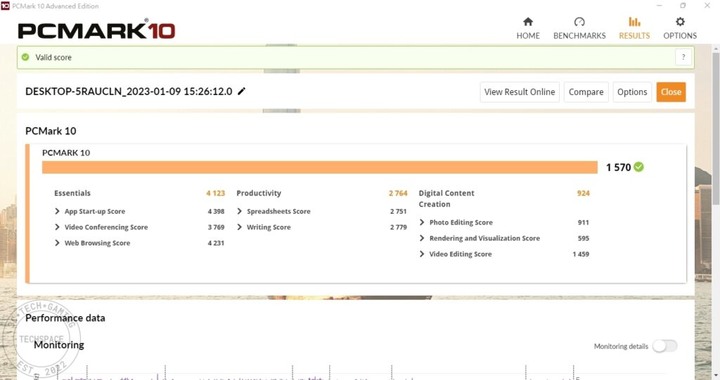The width and height of the screenshot is (720, 380).
Task: Restore down the PCMark 10 window
Action: tap(683, 6)
